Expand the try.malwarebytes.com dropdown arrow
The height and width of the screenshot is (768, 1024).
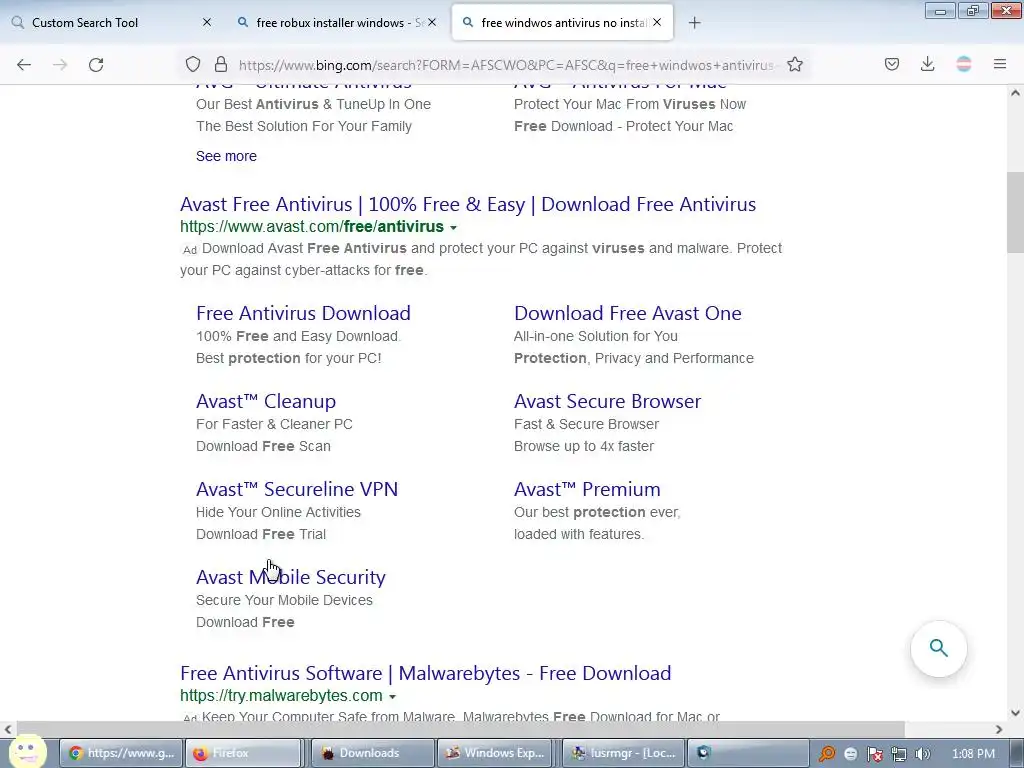click(x=392, y=697)
